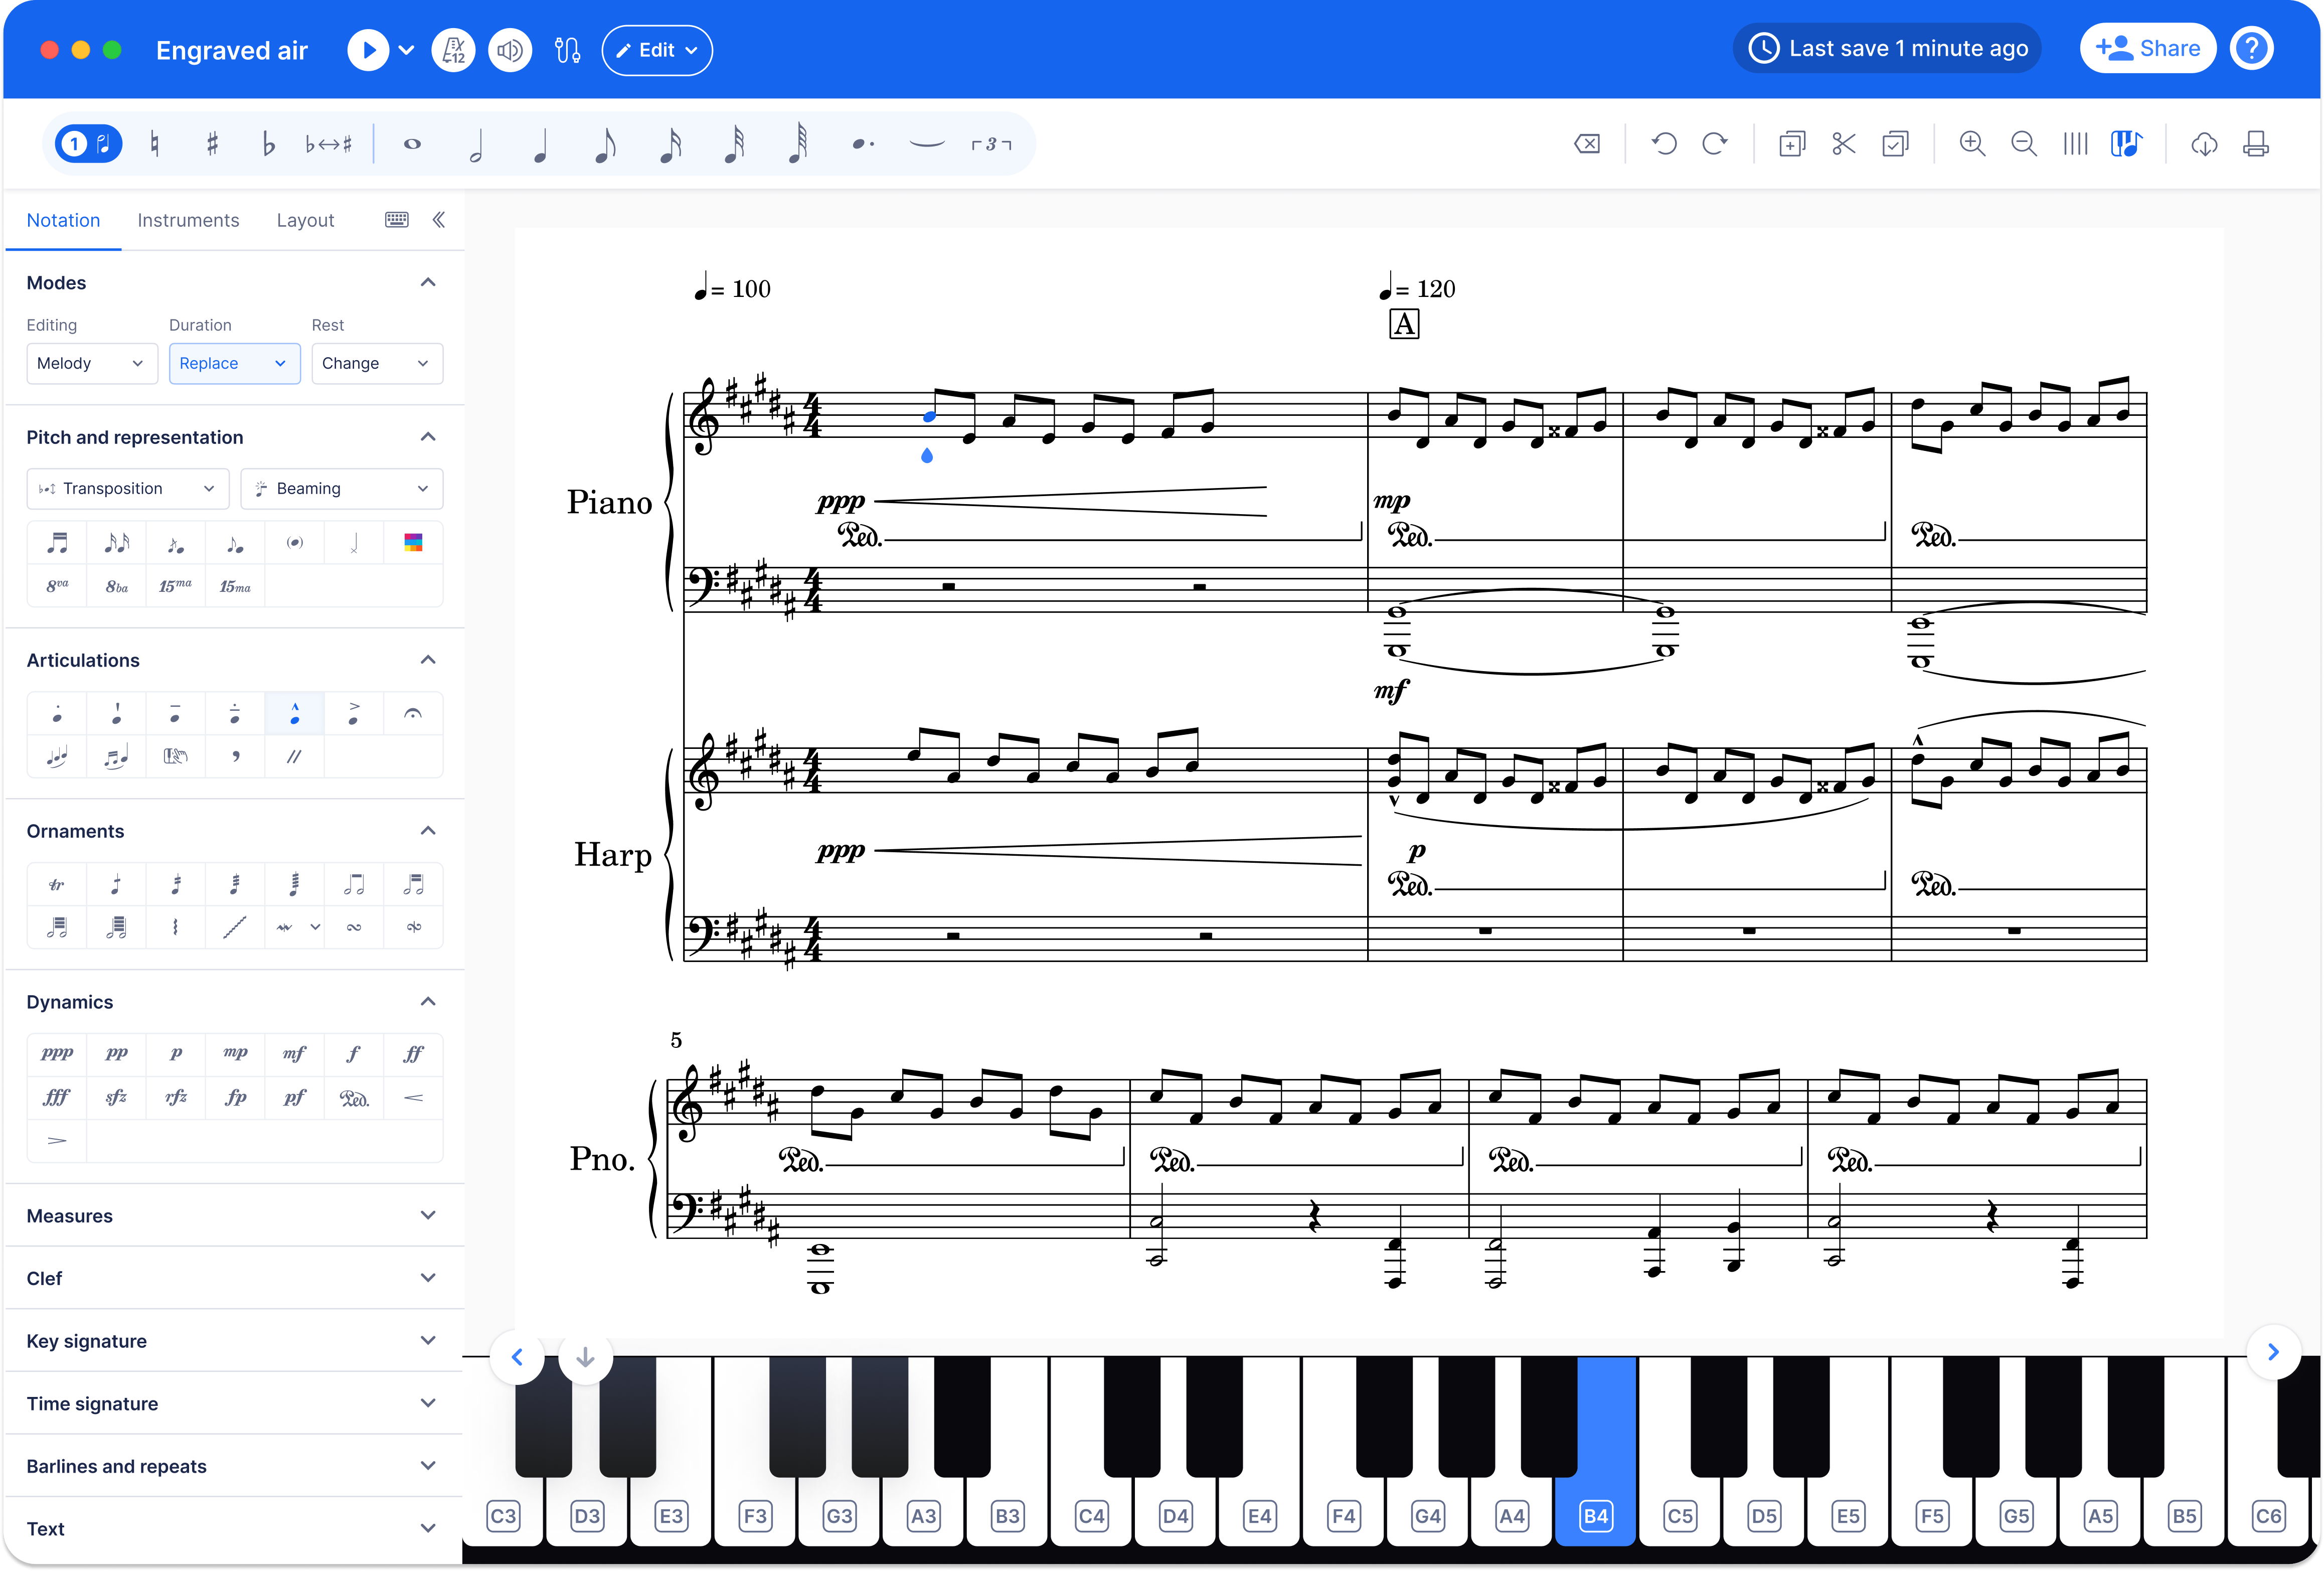Insert the Ped. pedal marking from Dynamics
This screenshot has height=1571, width=2324.
[x=354, y=1098]
